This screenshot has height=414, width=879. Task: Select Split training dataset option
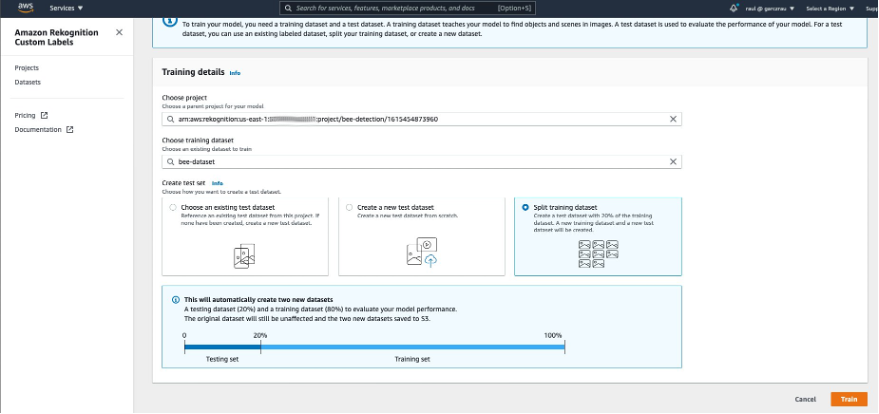pyautogui.click(x=525, y=207)
